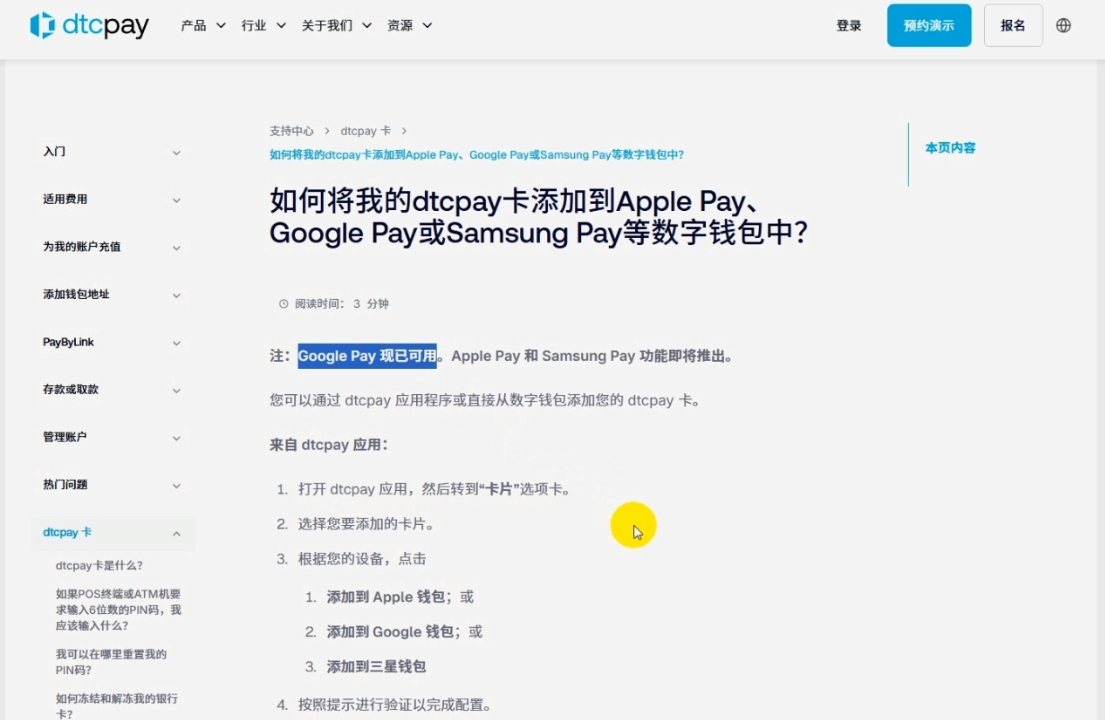The height and width of the screenshot is (720, 1105).
Task: Click the 登录 link
Action: pyautogui.click(x=848, y=25)
